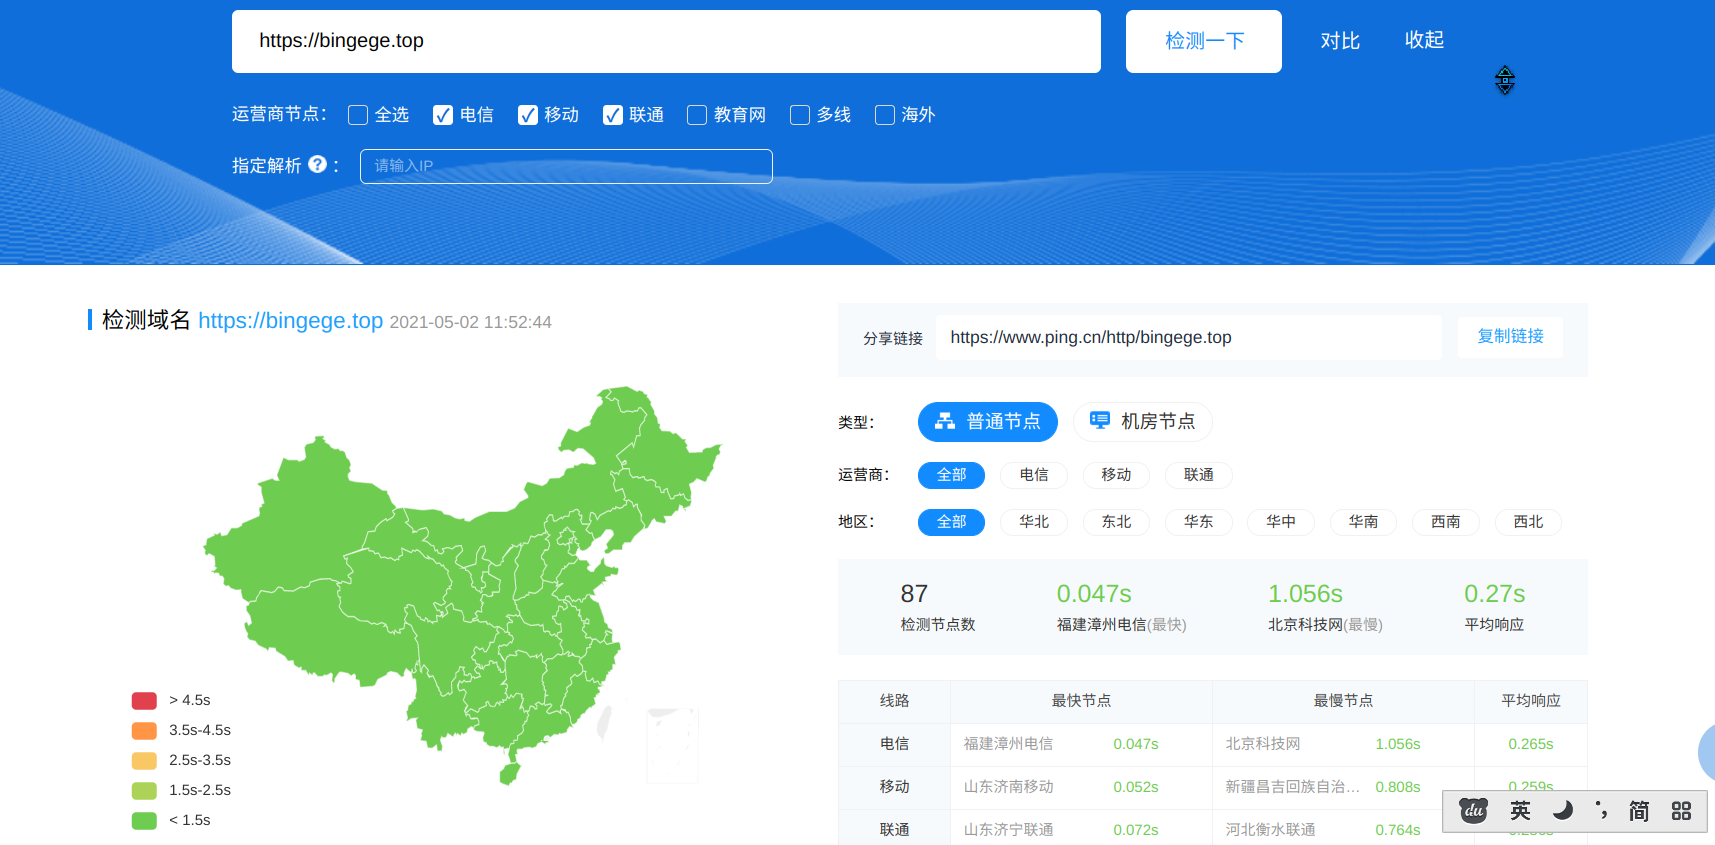Focus the 请输入IP input field
The image size is (1715, 845).
[566, 166]
